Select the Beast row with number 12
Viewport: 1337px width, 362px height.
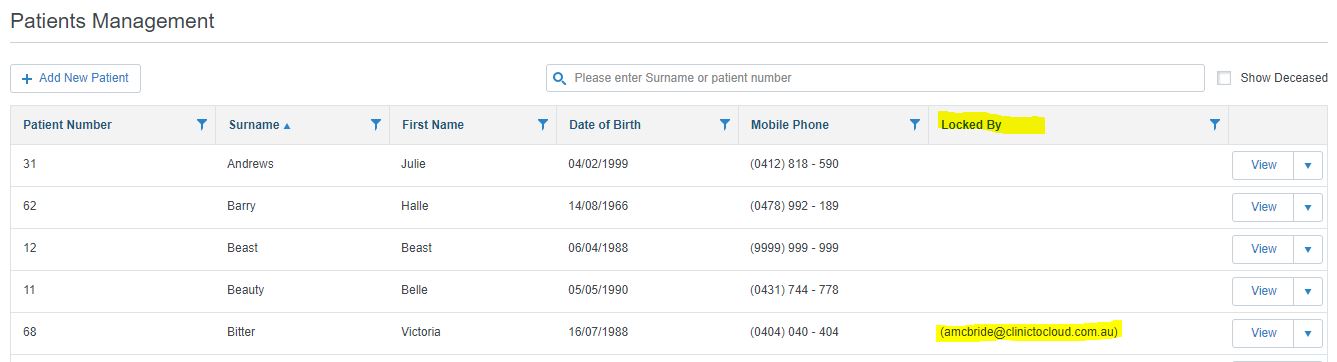pos(668,248)
